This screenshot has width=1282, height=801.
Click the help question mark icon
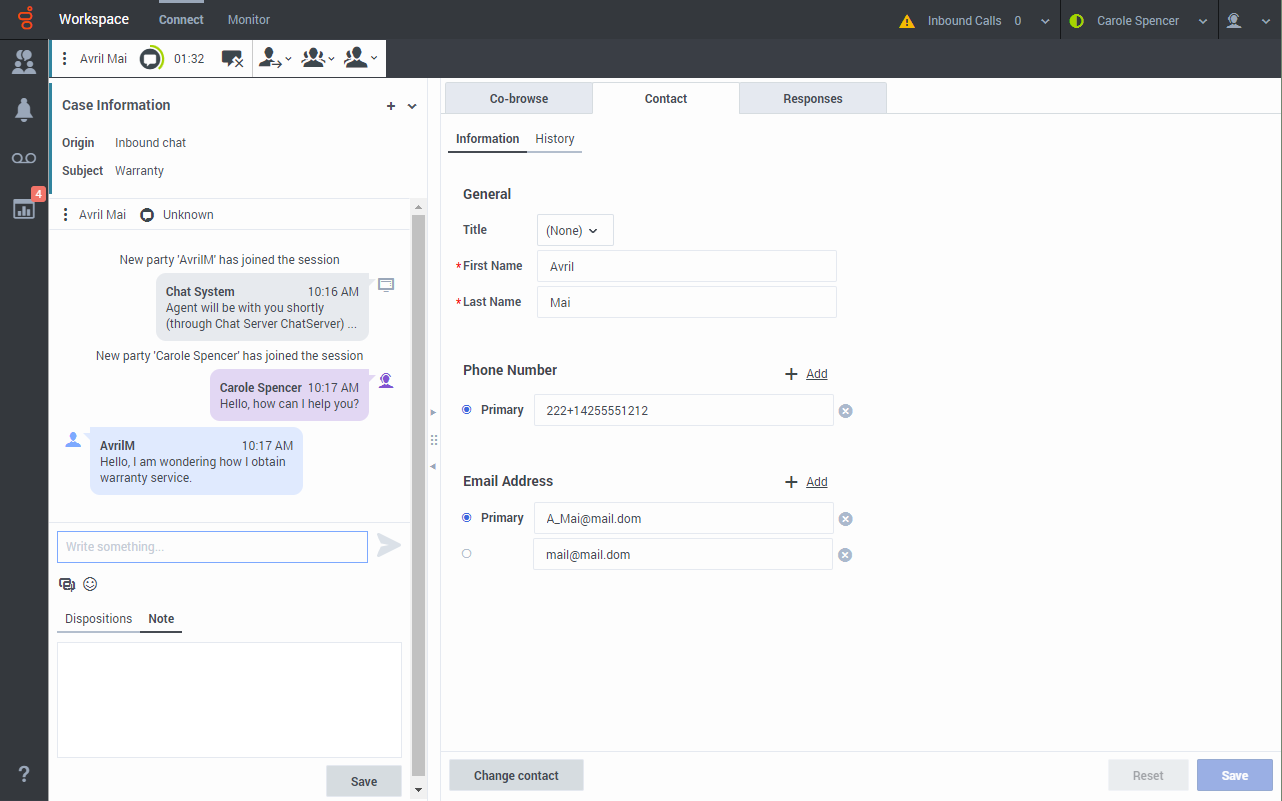[24, 773]
